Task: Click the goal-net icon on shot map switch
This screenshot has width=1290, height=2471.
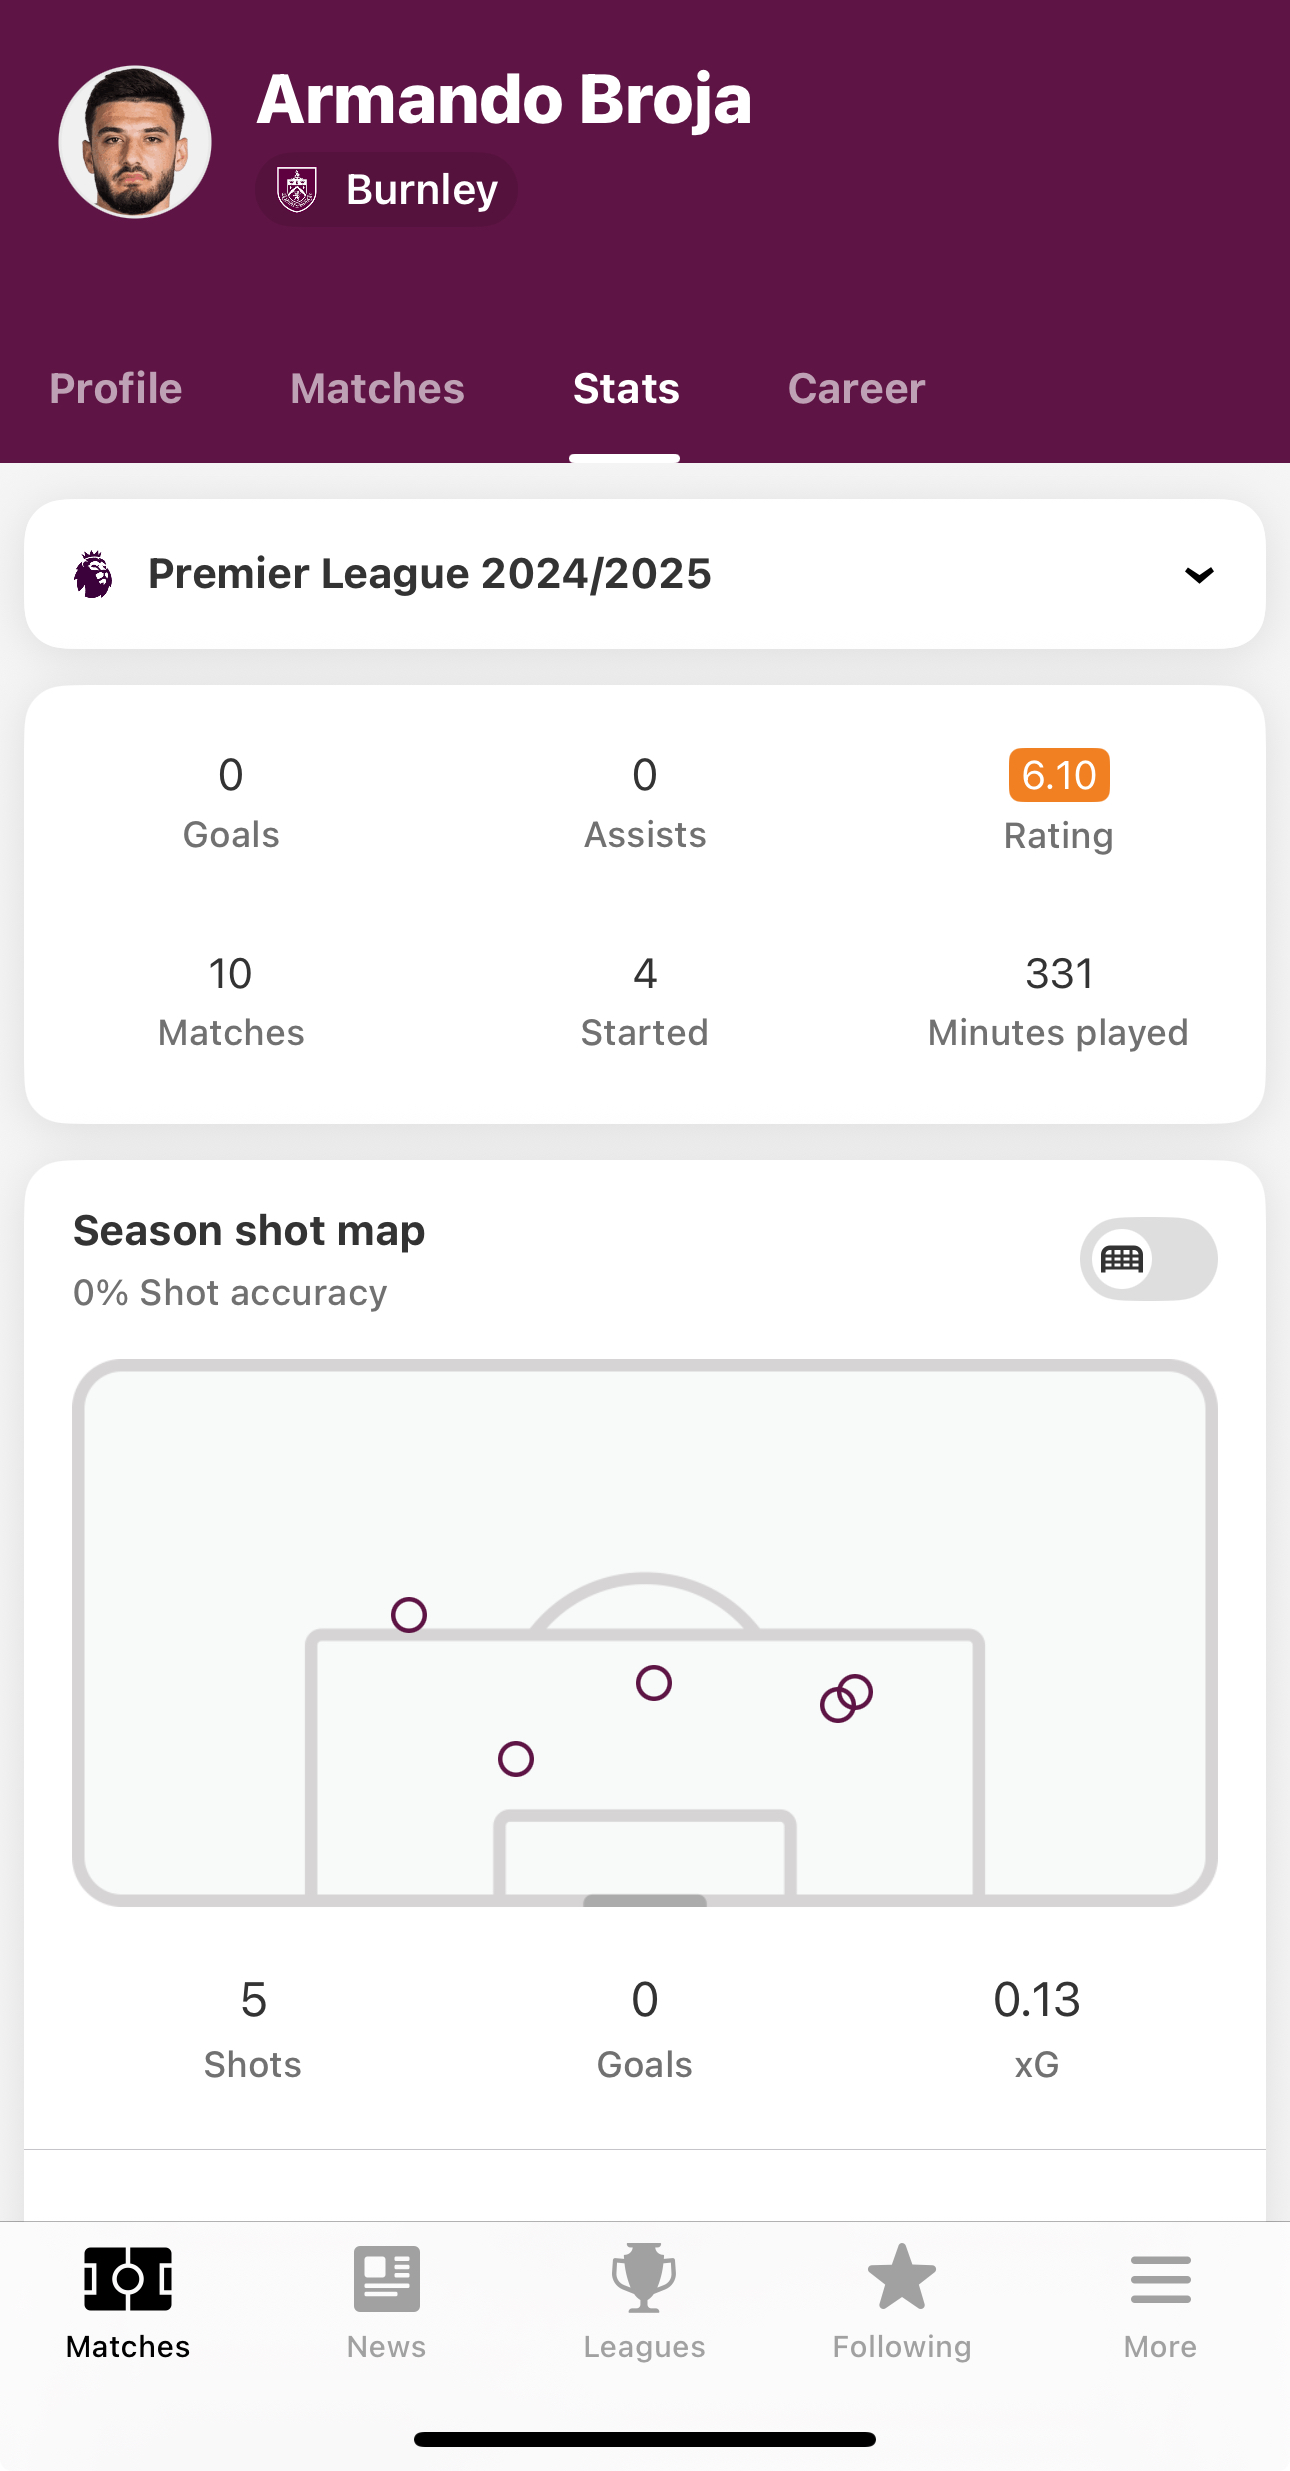Action: (x=1122, y=1259)
